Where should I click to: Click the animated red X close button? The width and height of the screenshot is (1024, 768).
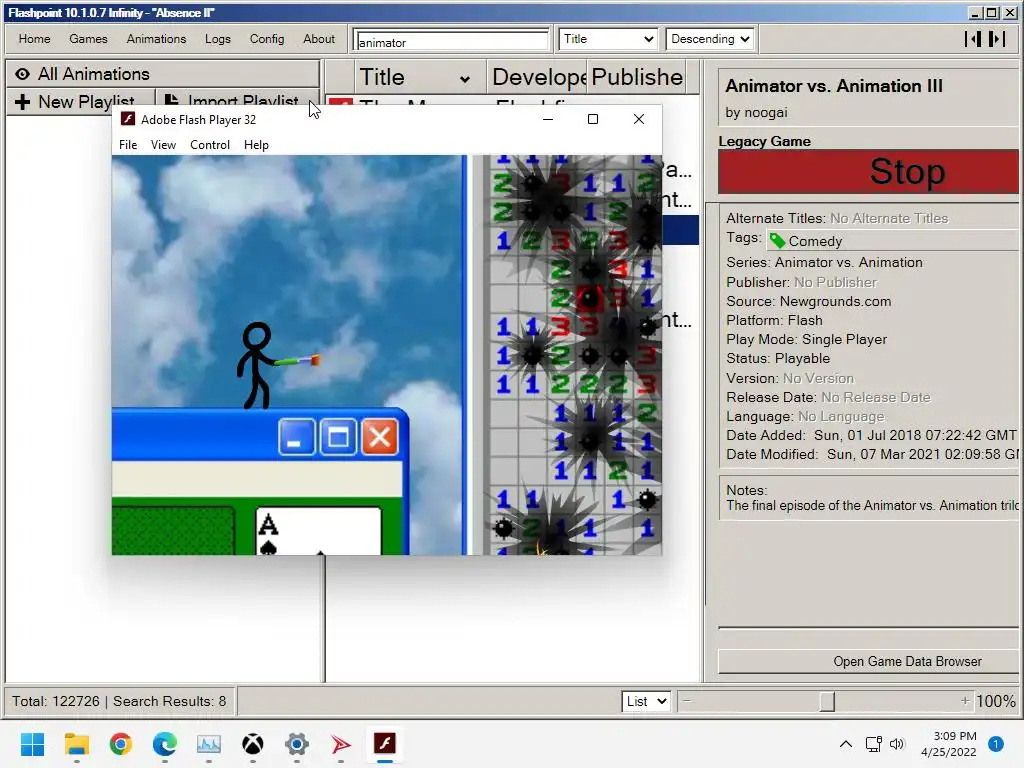(379, 437)
